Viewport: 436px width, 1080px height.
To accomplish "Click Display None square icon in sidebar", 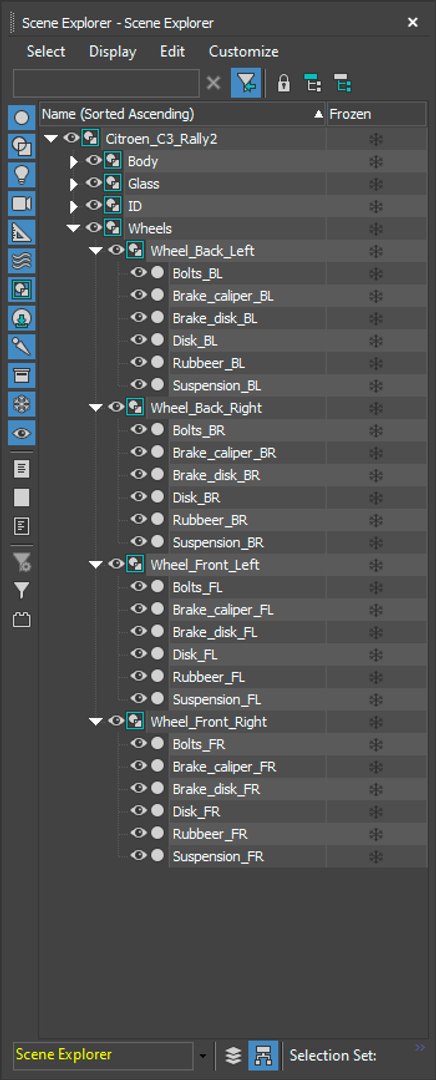I will click(21, 498).
